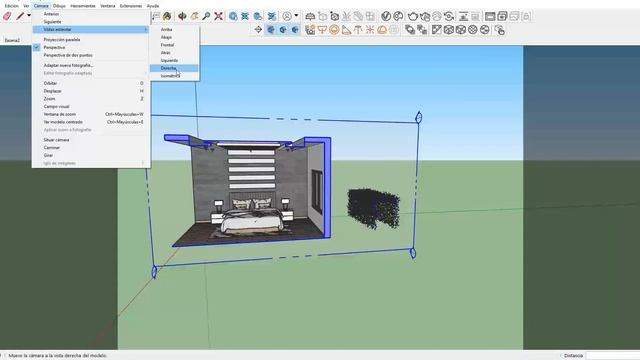Click the camera box icon in top toolbar
Screen dimensions: 640x360
coord(334,16)
